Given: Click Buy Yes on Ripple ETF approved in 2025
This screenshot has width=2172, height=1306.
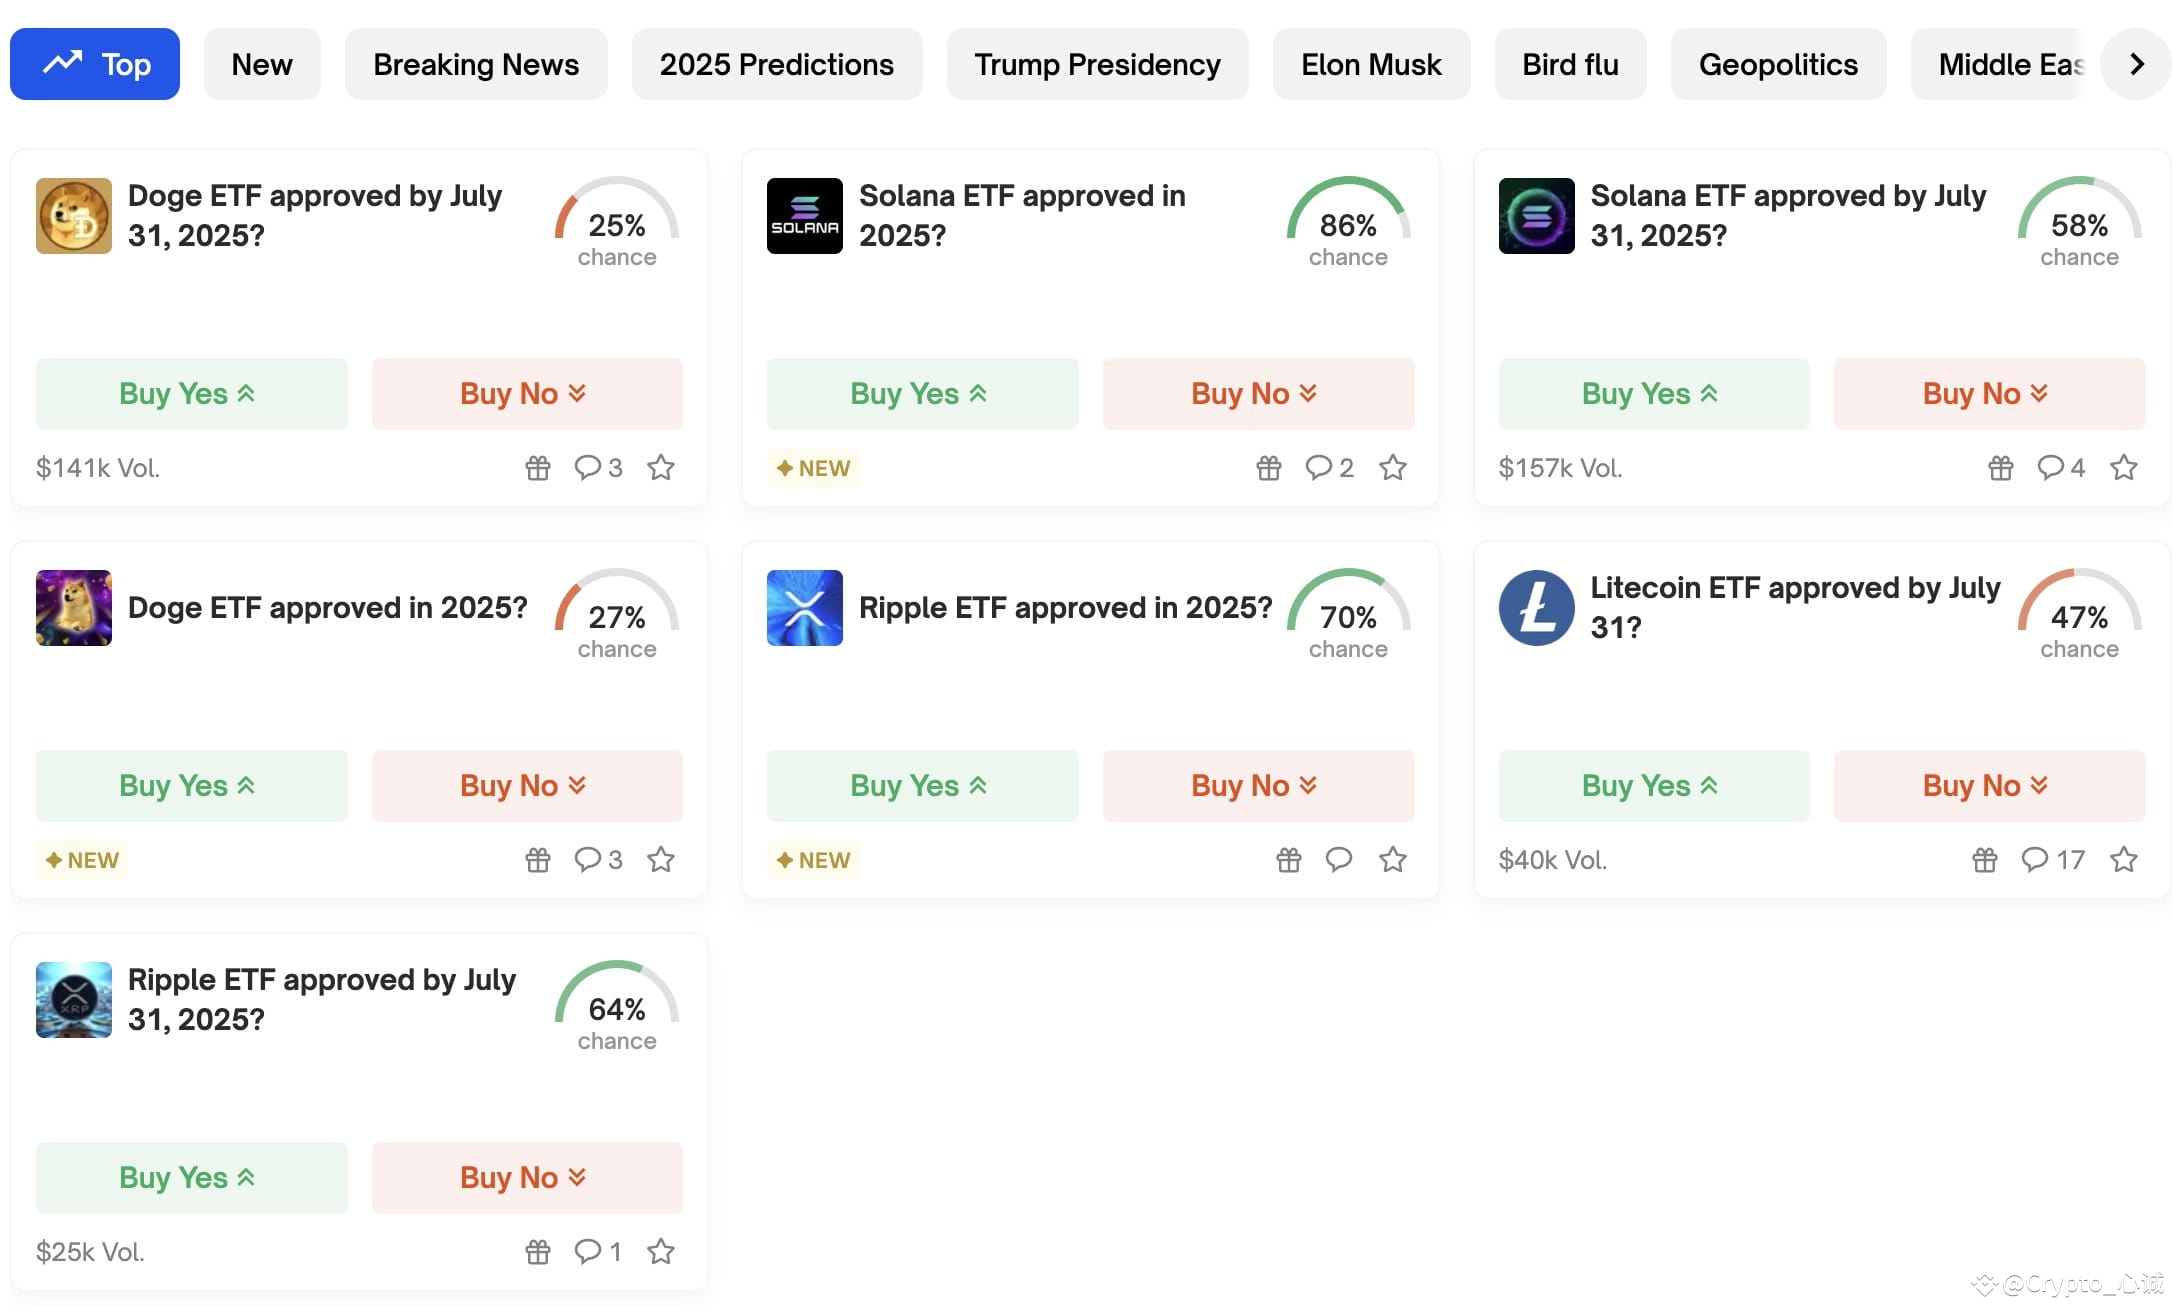Looking at the screenshot, I should tap(921, 785).
